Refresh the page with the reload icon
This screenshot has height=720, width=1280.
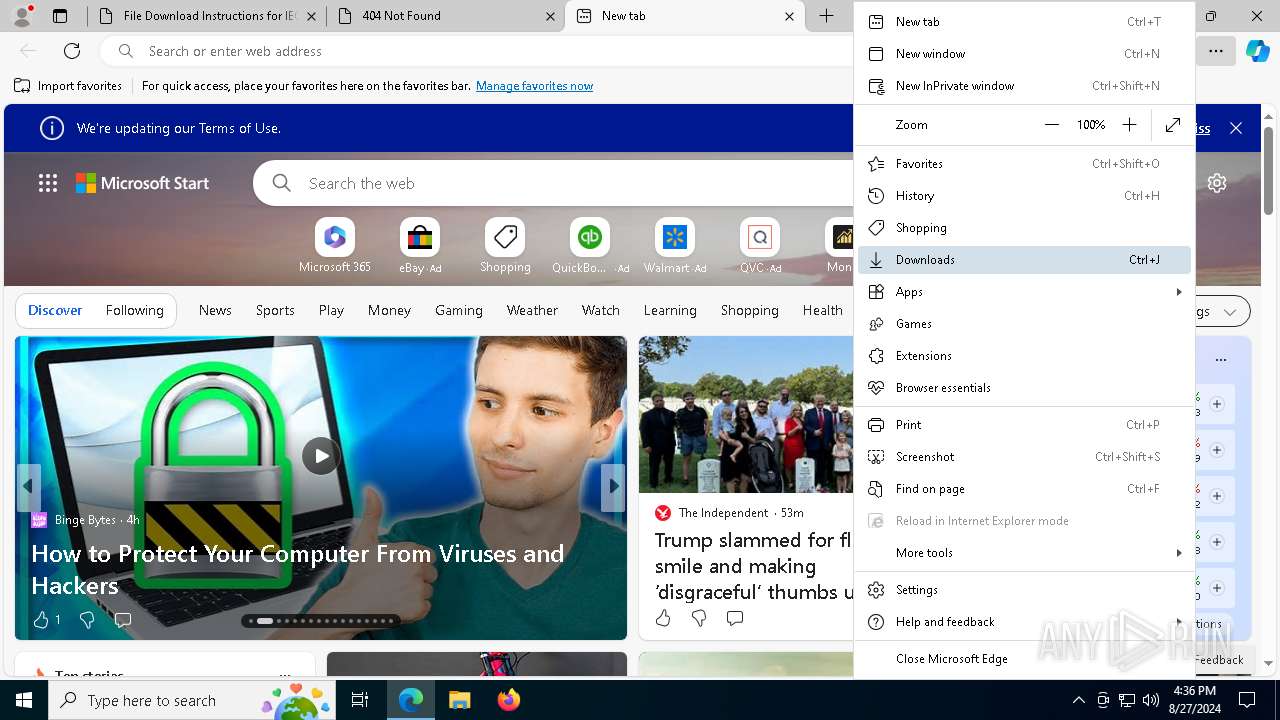pos(72,51)
